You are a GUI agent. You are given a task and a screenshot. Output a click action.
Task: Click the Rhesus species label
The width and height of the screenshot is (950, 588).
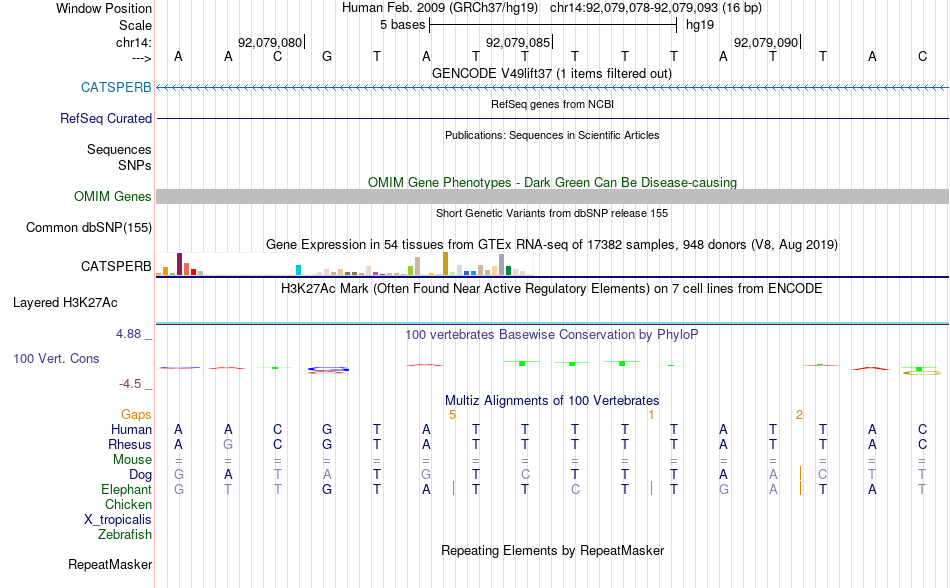click(x=130, y=445)
